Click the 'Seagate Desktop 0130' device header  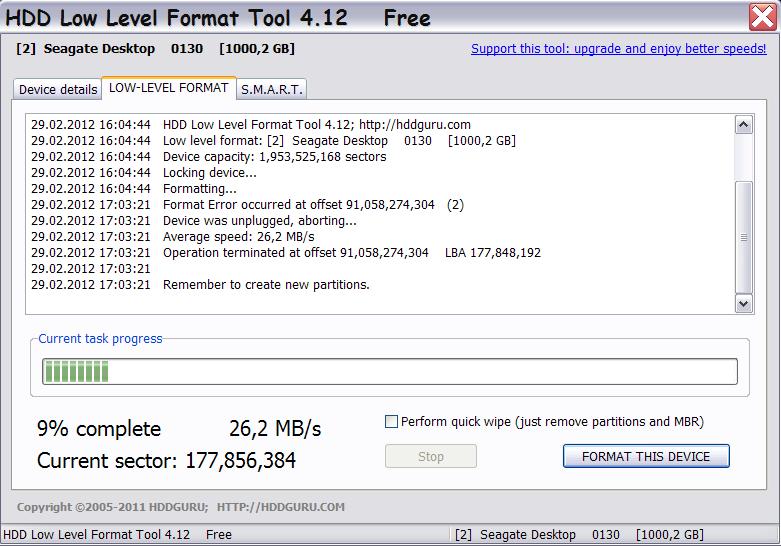155,49
